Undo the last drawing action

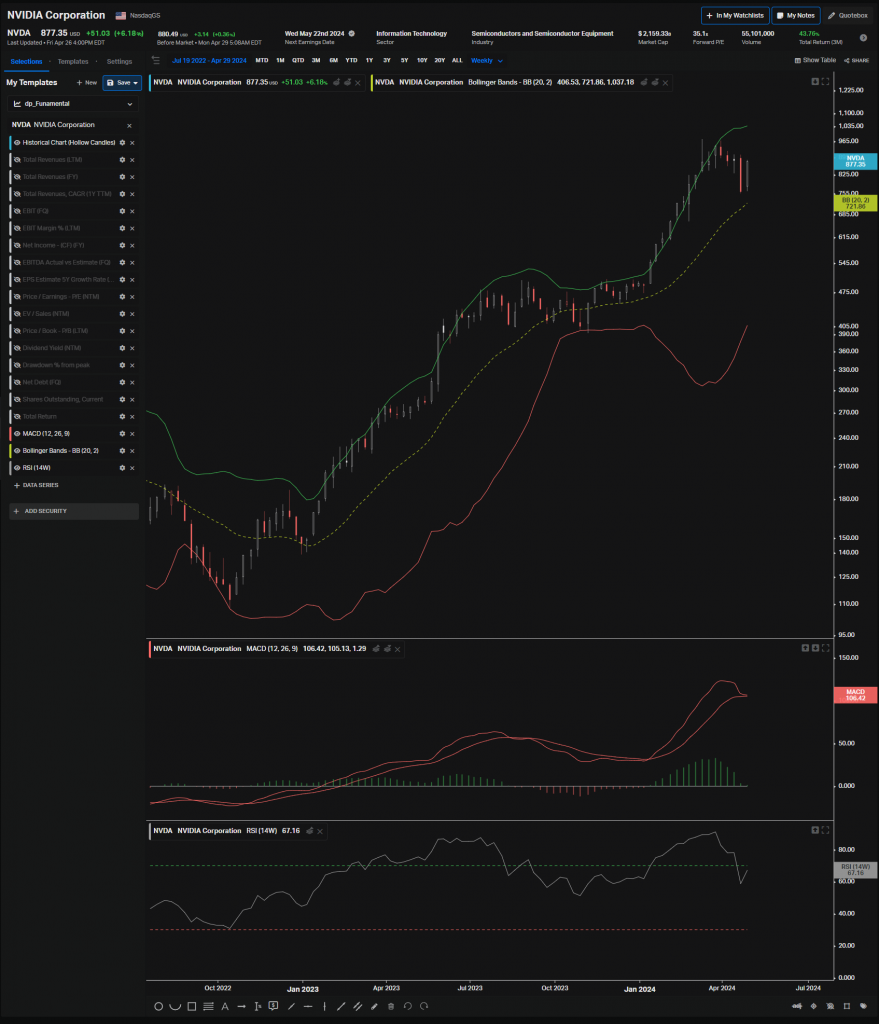click(408, 1006)
